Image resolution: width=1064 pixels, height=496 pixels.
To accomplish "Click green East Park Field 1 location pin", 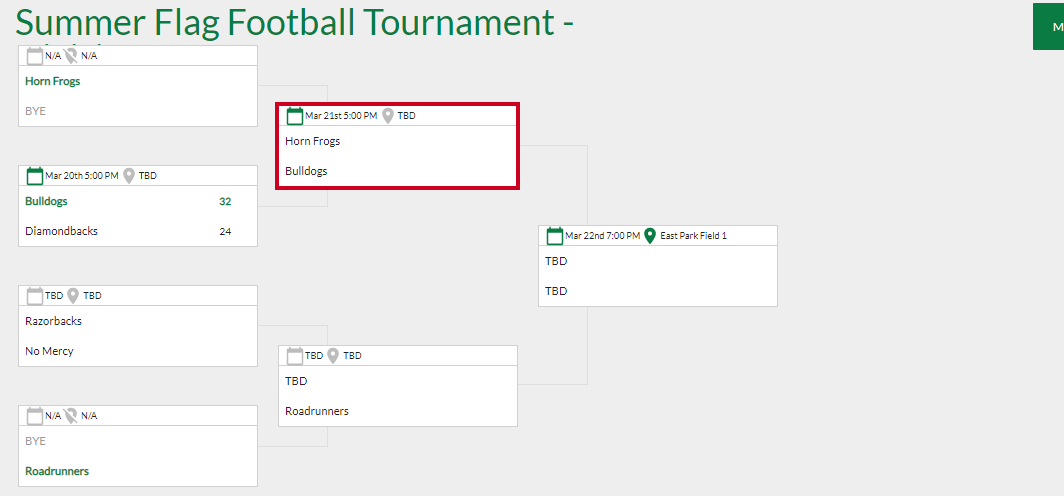I will (x=649, y=236).
